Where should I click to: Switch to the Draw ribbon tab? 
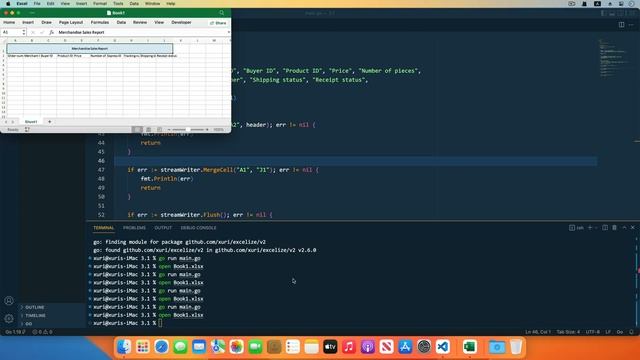click(x=47, y=22)
